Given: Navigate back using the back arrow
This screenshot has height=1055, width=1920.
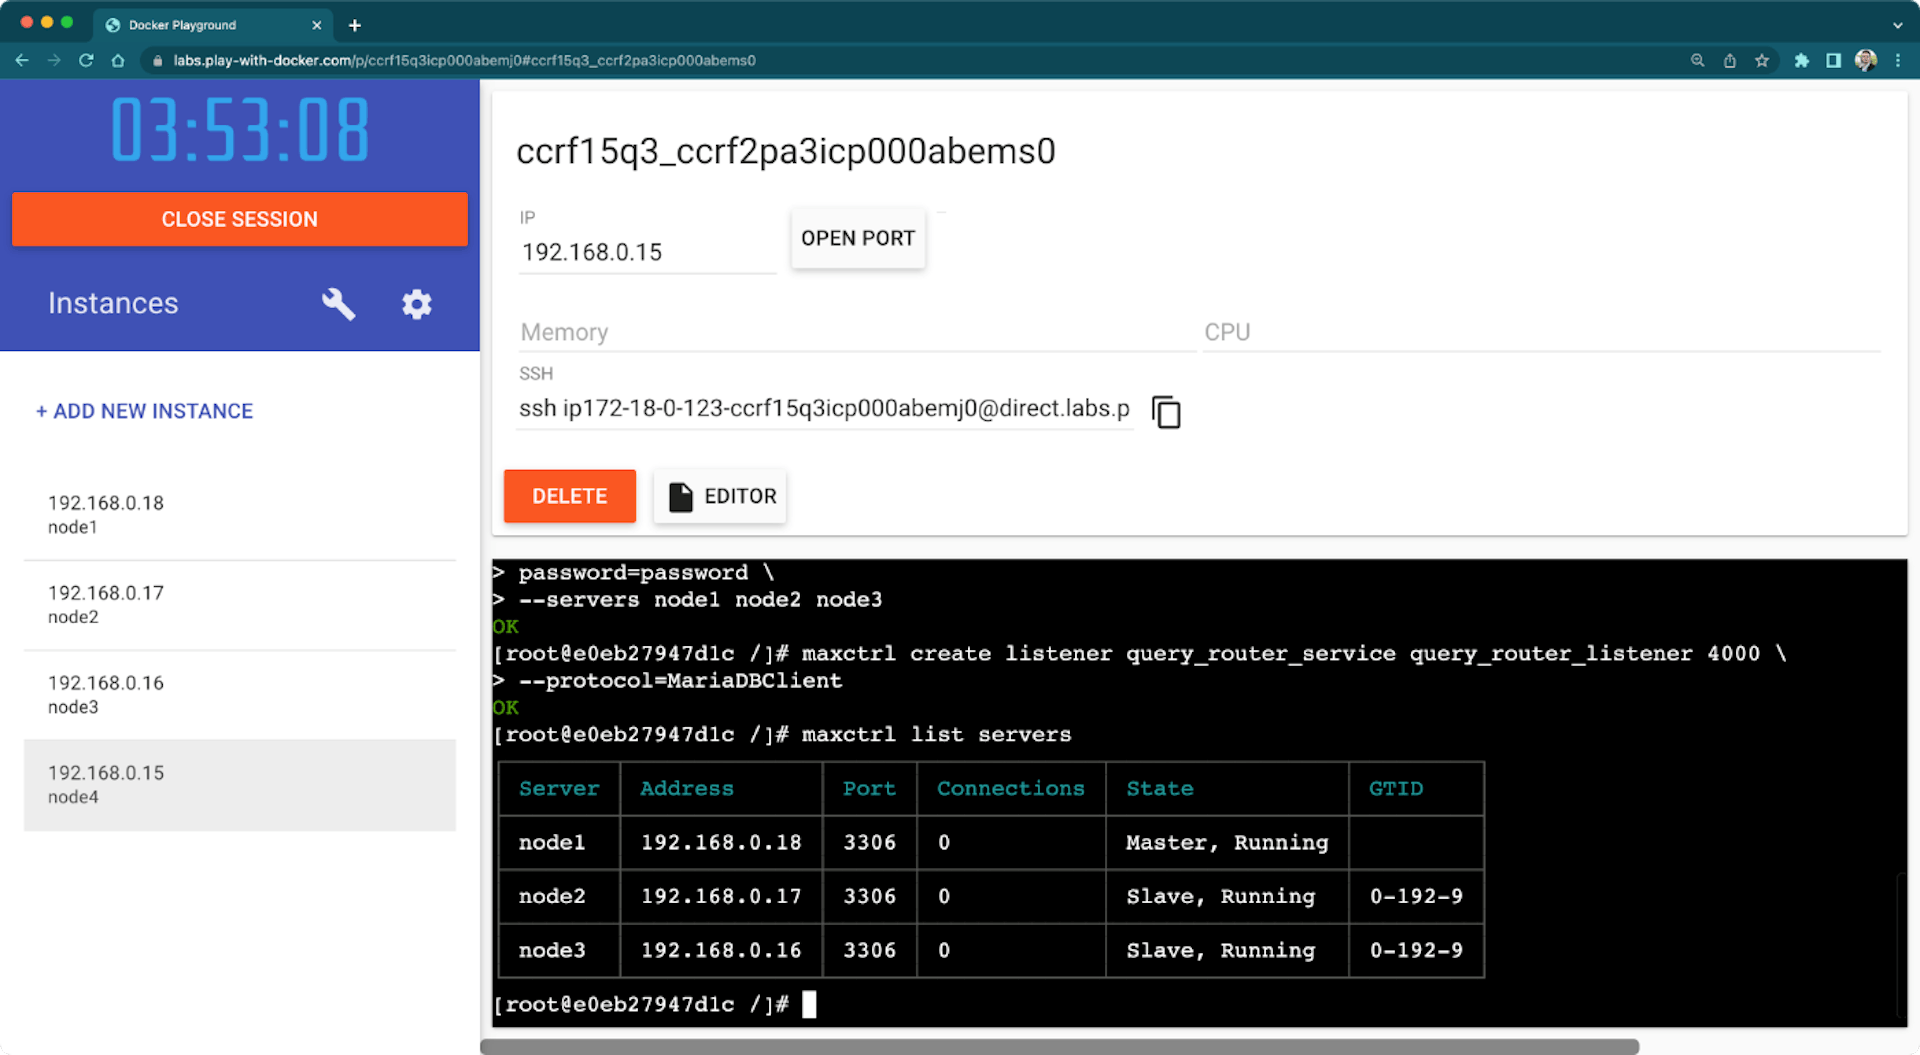Looking at the screenshot, I should [x=21, y=60].
